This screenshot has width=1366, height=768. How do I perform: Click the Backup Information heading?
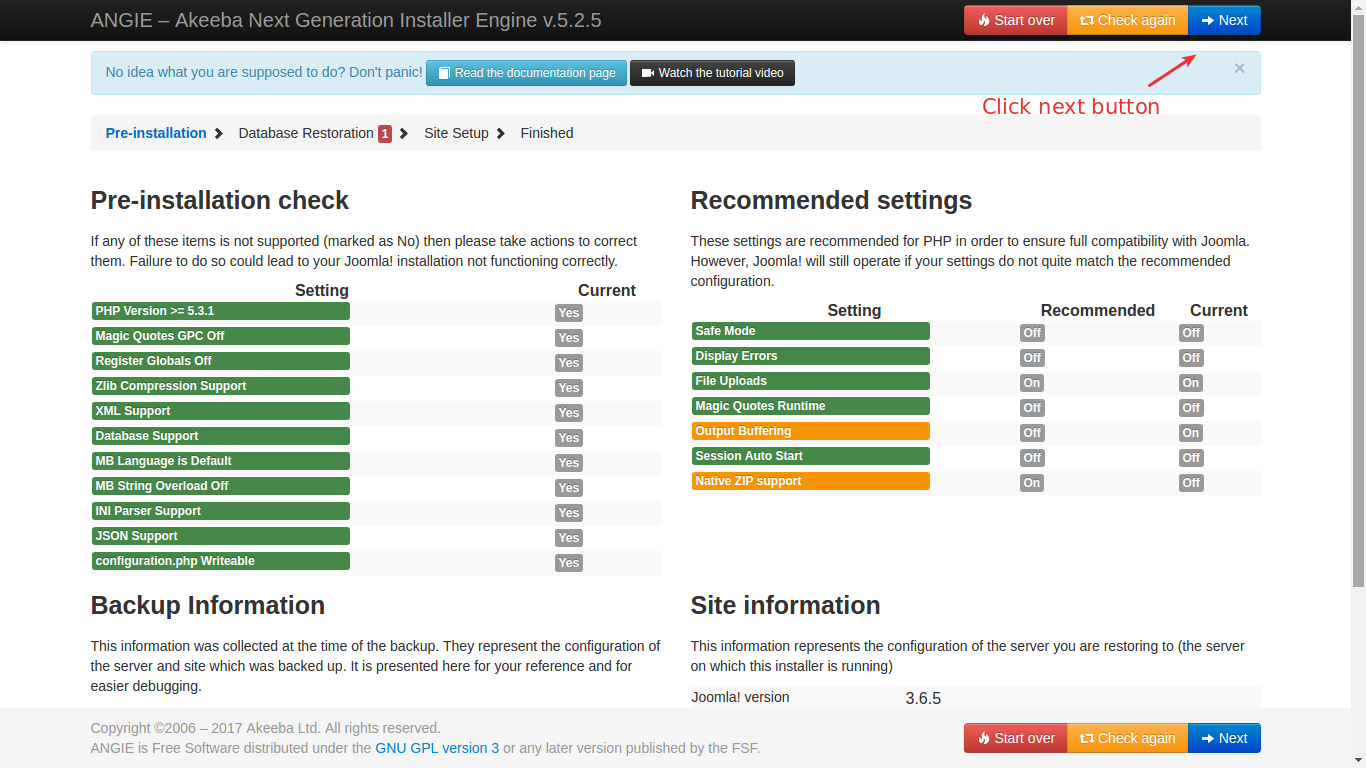point(208,605)
